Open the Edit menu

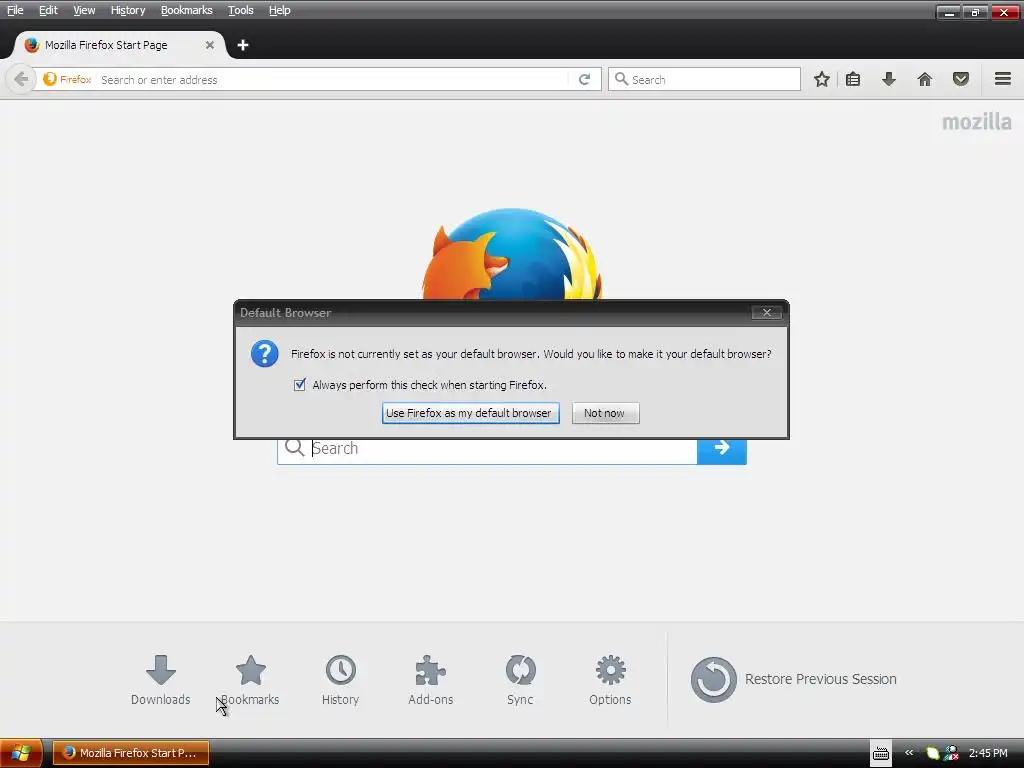coord(48,10)
